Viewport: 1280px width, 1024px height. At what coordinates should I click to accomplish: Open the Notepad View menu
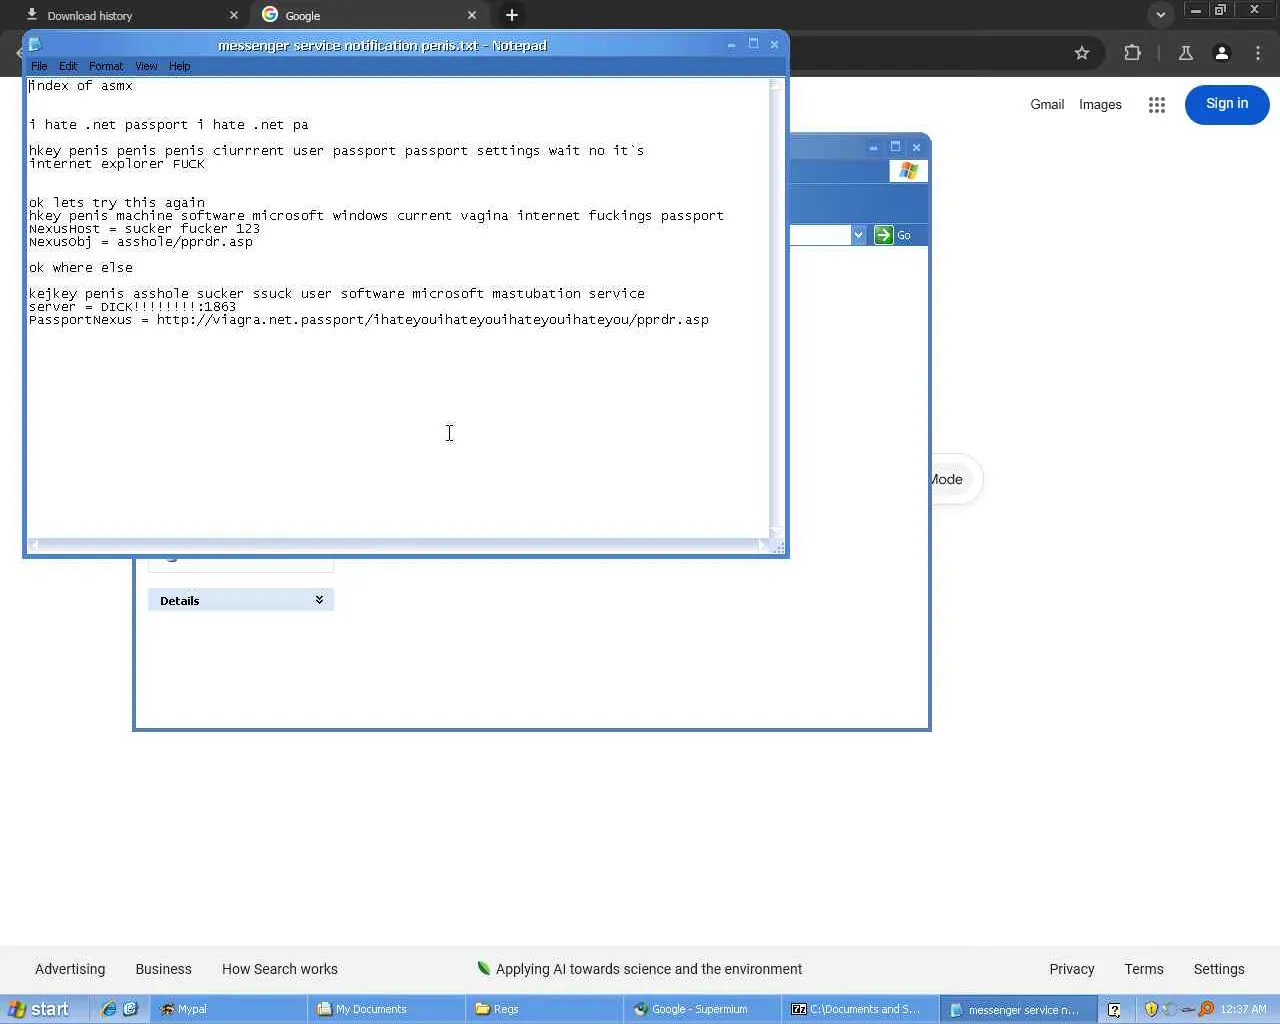[x=146, y=66]
